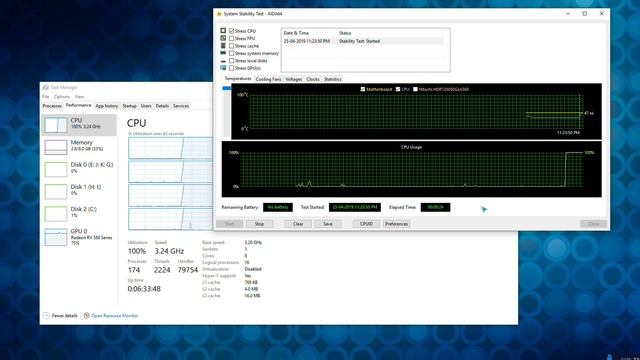Select the CPU item in Task Manager sidebar
Viewport: 640px width, 360px height.
point(79,125)
